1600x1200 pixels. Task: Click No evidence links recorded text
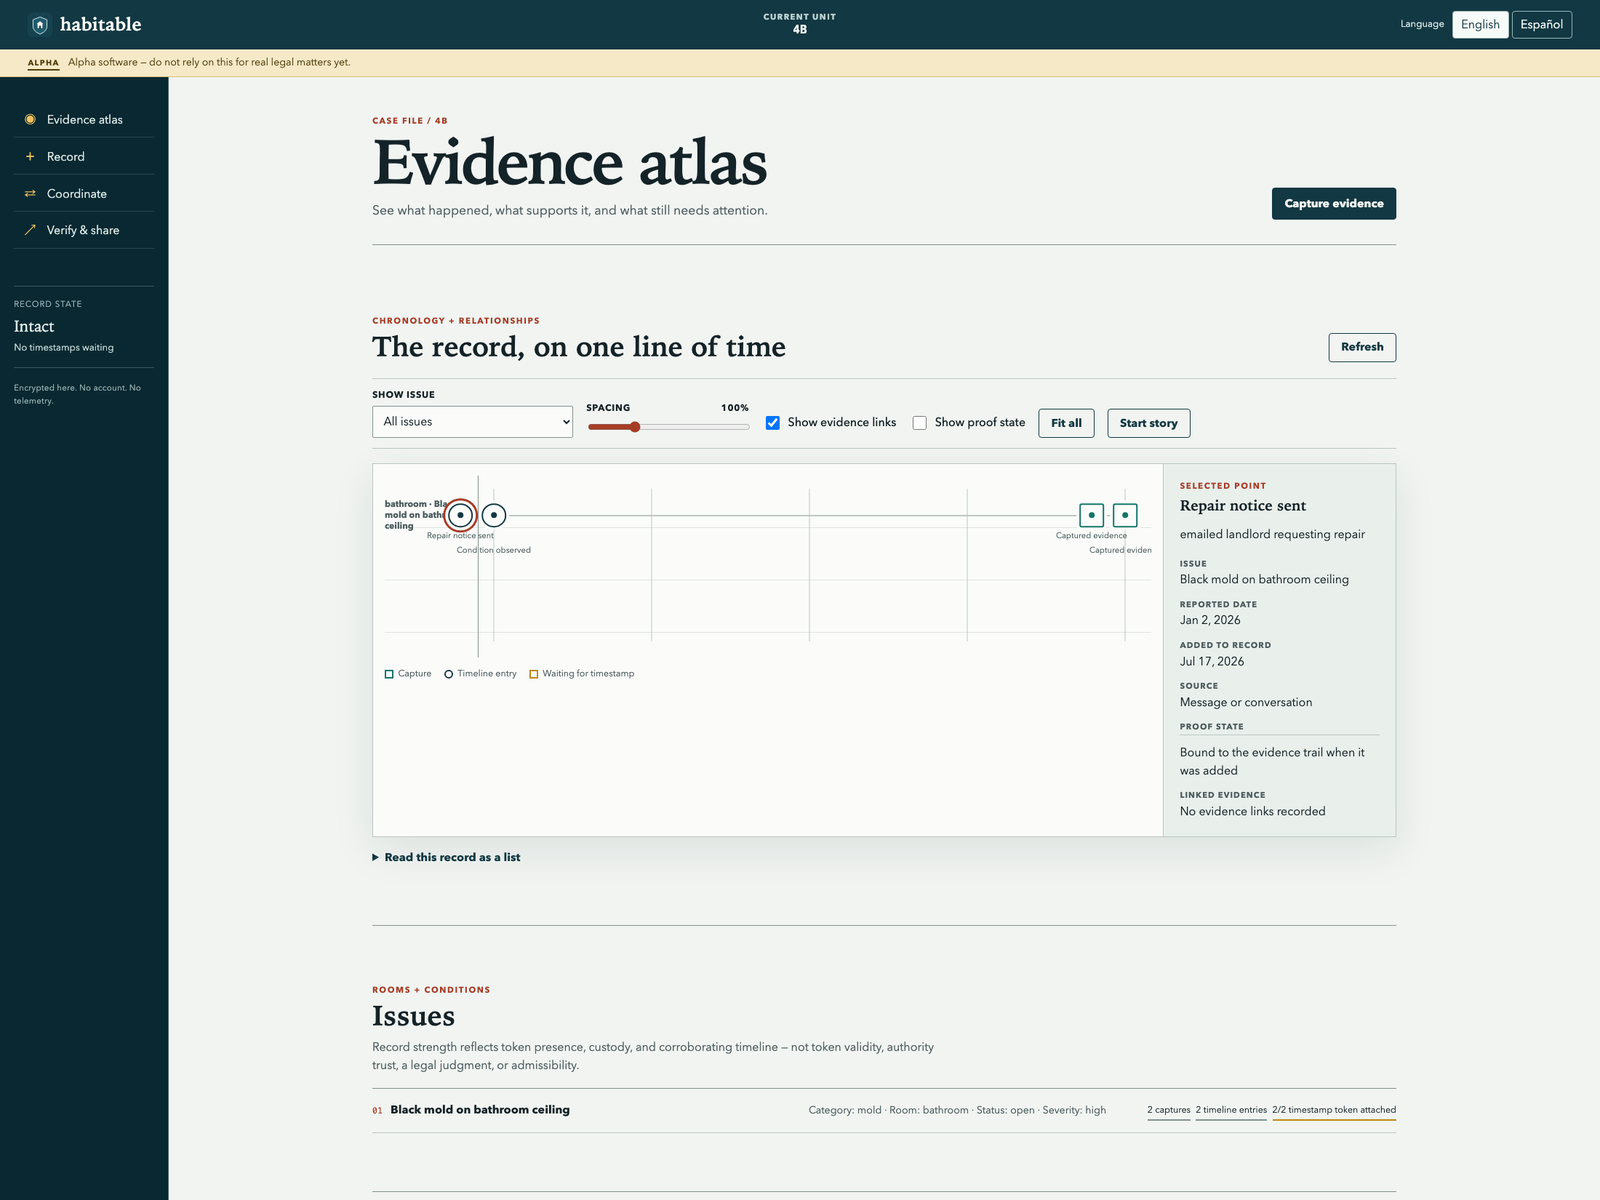(1252, 811)
